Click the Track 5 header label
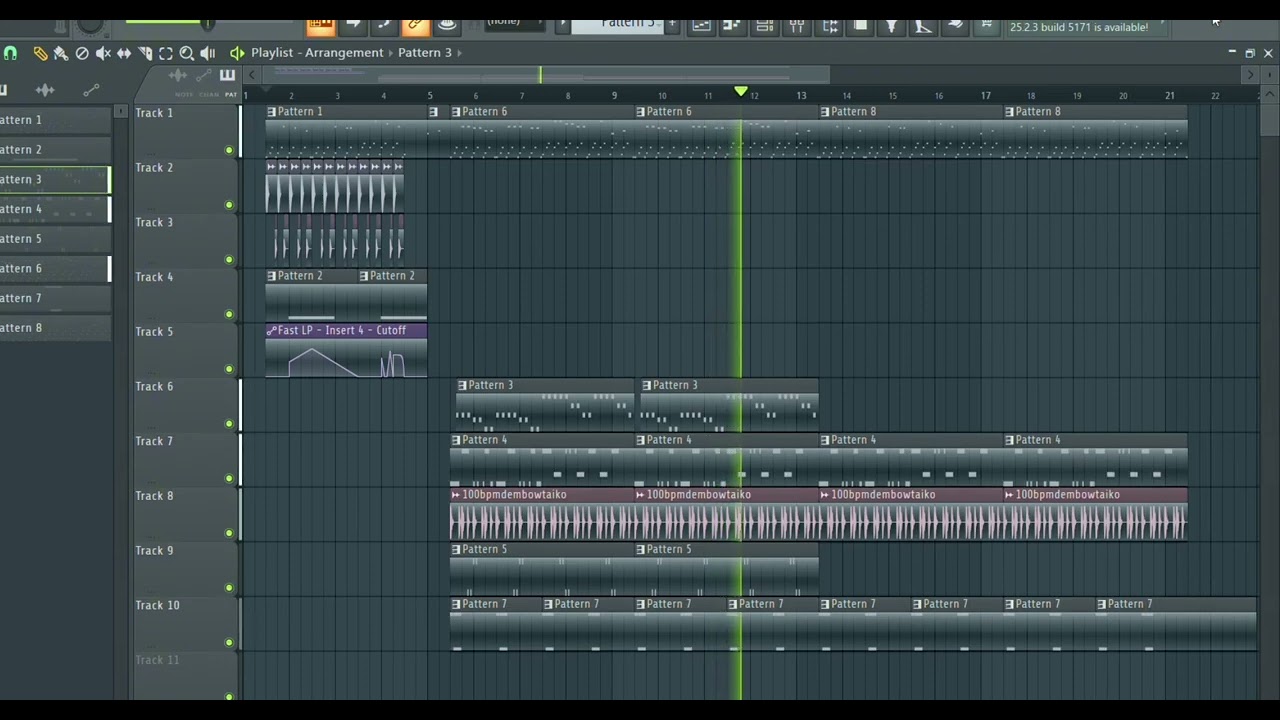 [x=154, y=332]
